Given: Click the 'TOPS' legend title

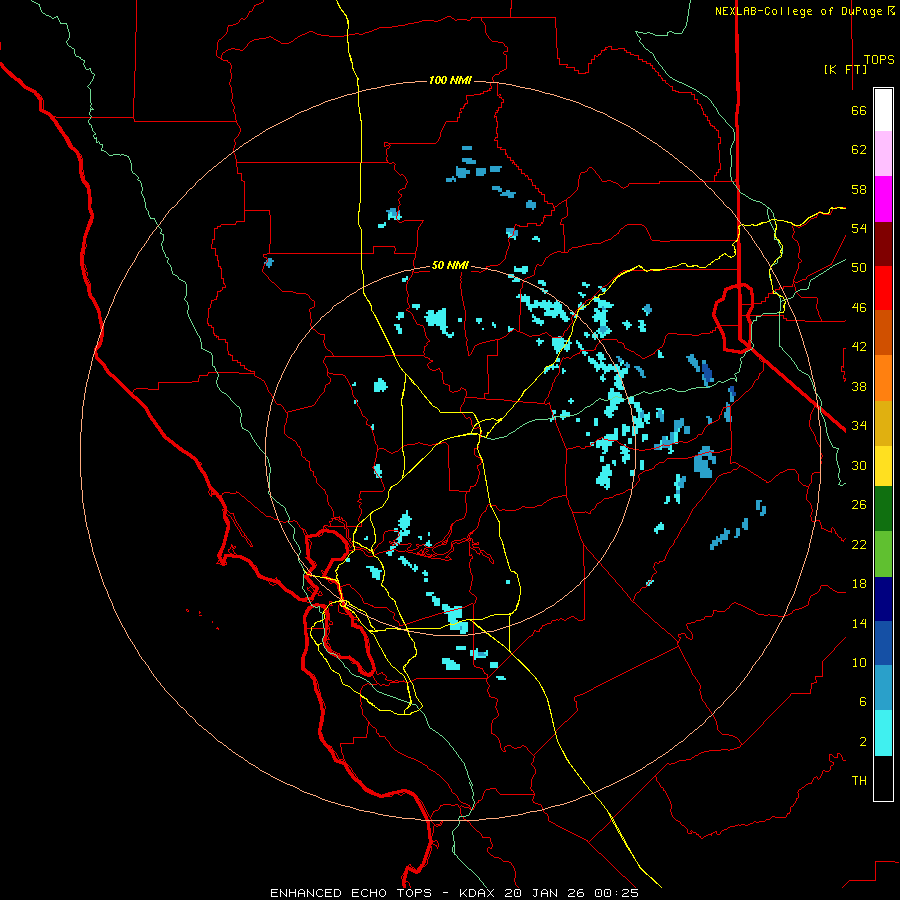Looking at the screenshot, I should point(879,60).
